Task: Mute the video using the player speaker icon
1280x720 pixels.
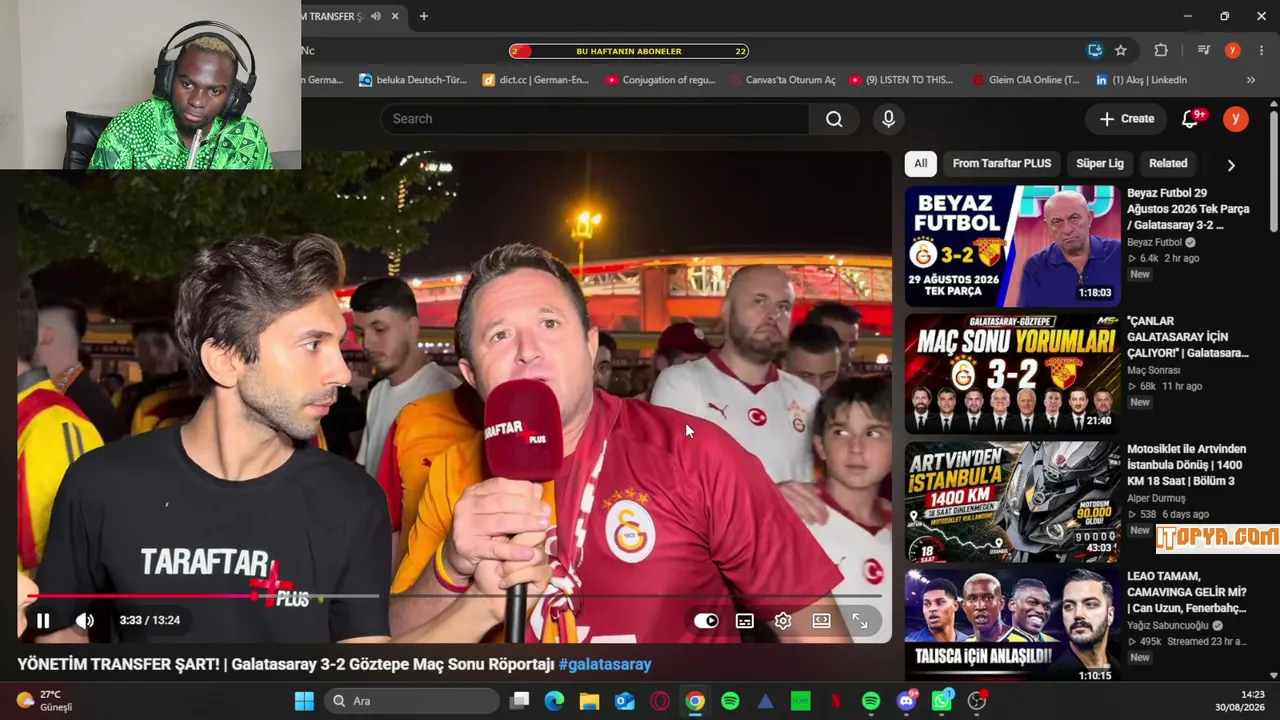Action: point(85,620)
